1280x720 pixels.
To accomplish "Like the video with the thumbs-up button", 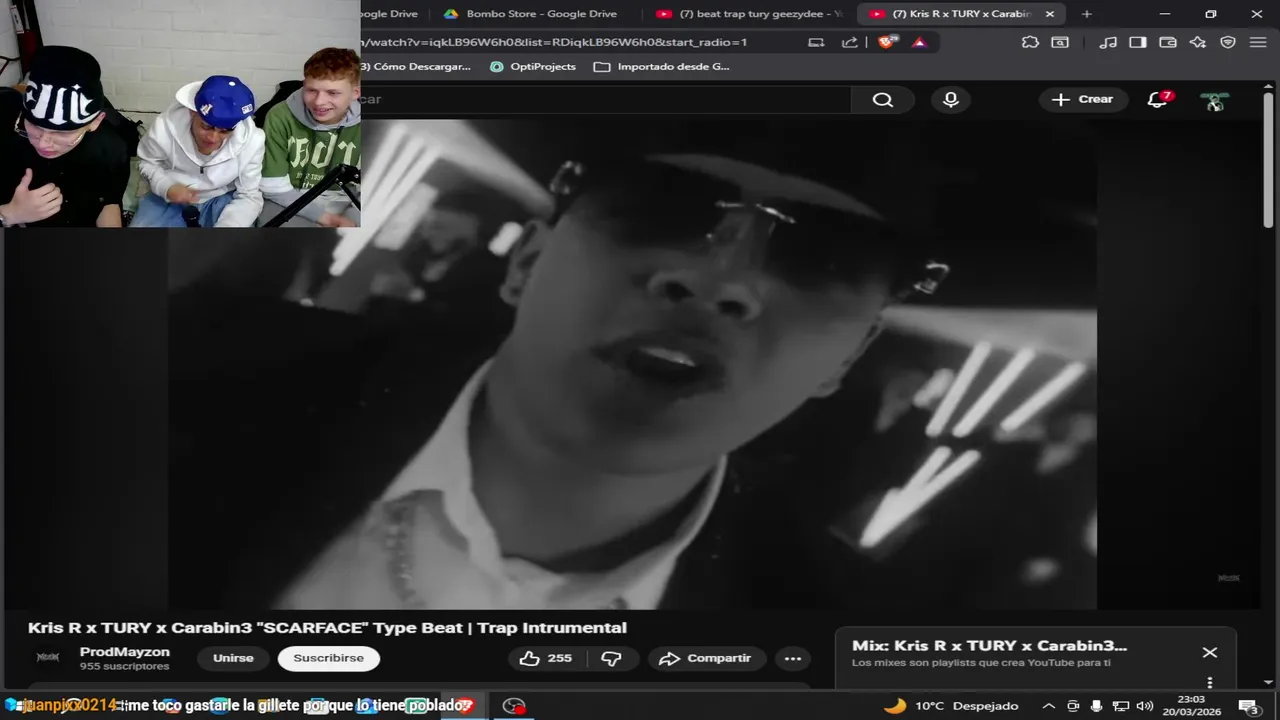I will coord(546,658).
